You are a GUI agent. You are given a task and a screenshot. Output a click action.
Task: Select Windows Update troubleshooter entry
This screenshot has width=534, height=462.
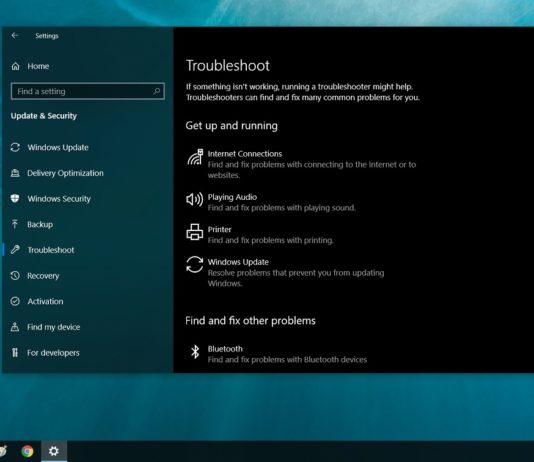tap(285, 272)
